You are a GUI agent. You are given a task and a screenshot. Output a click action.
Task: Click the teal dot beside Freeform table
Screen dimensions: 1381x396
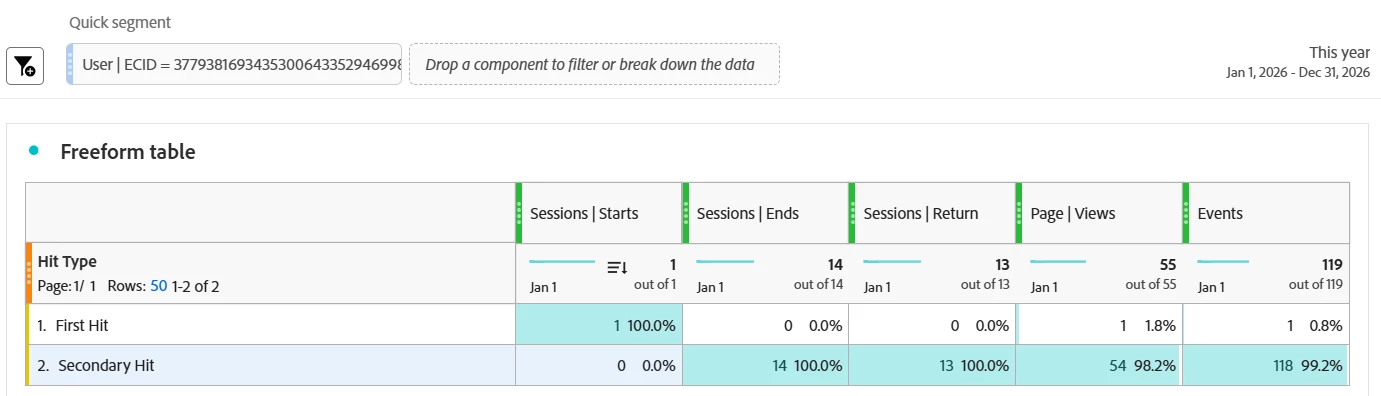(34, 151)
